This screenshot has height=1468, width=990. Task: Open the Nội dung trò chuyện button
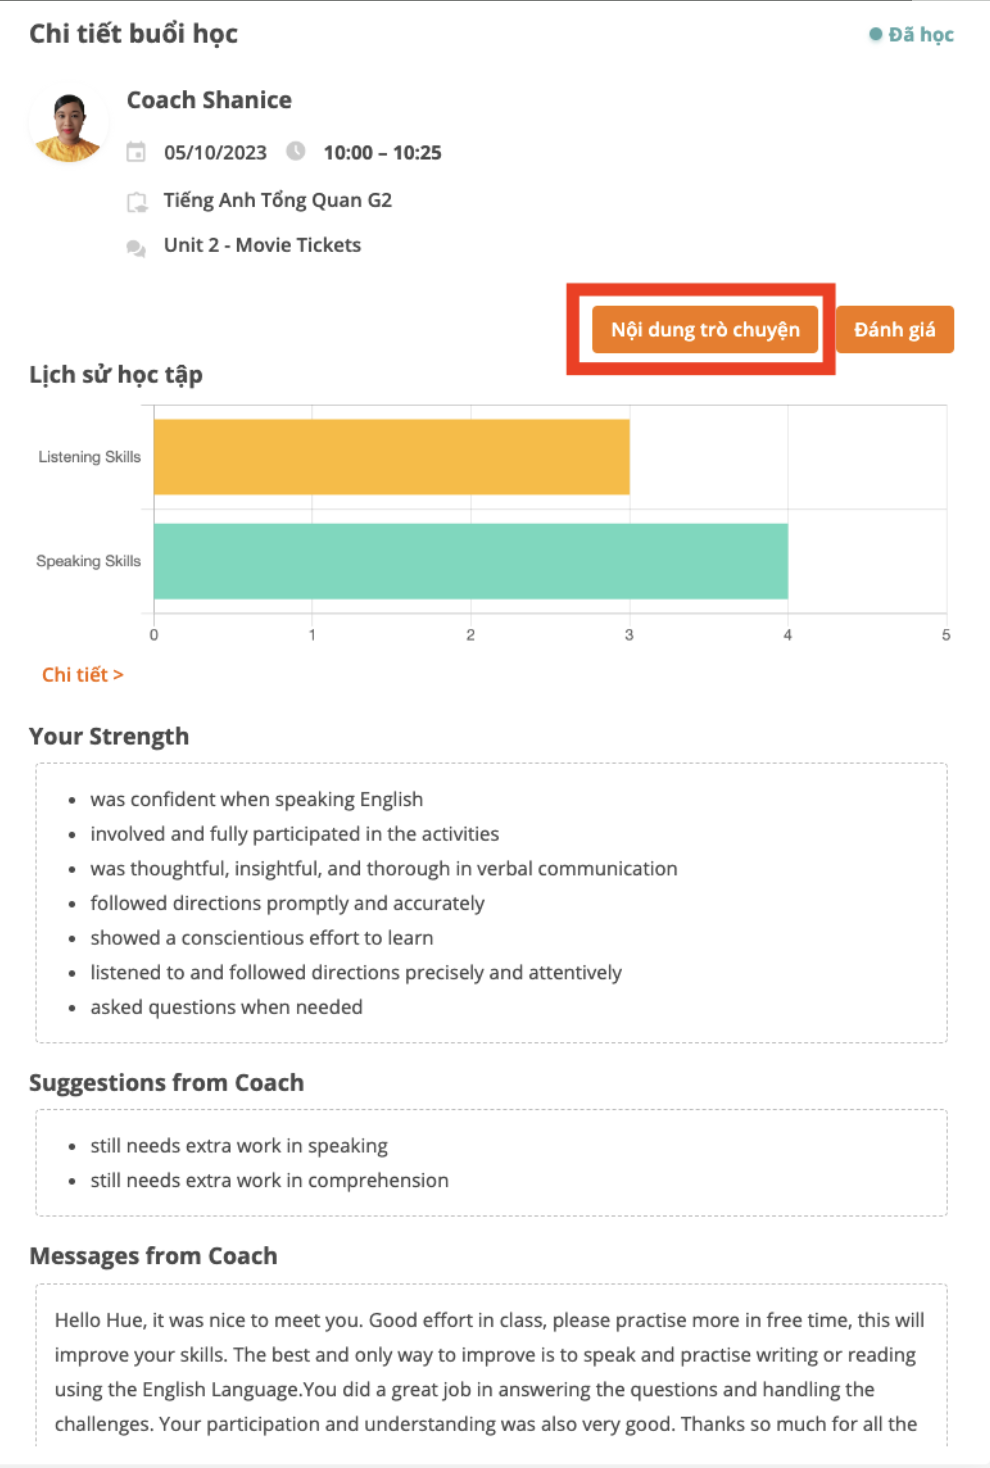click(x=705, y=330)
